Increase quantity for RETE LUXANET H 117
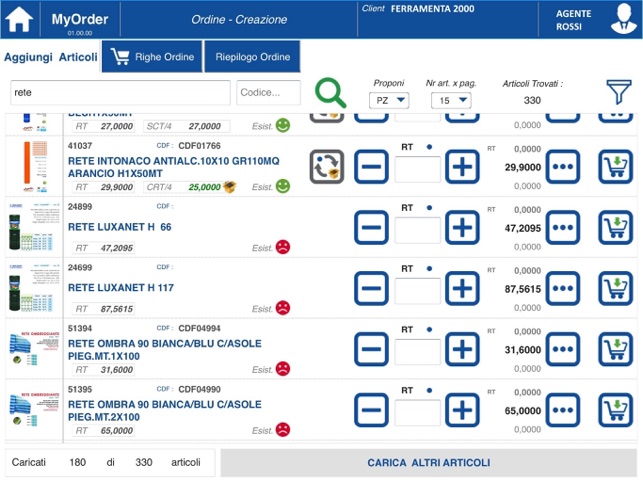 point(462,288)
